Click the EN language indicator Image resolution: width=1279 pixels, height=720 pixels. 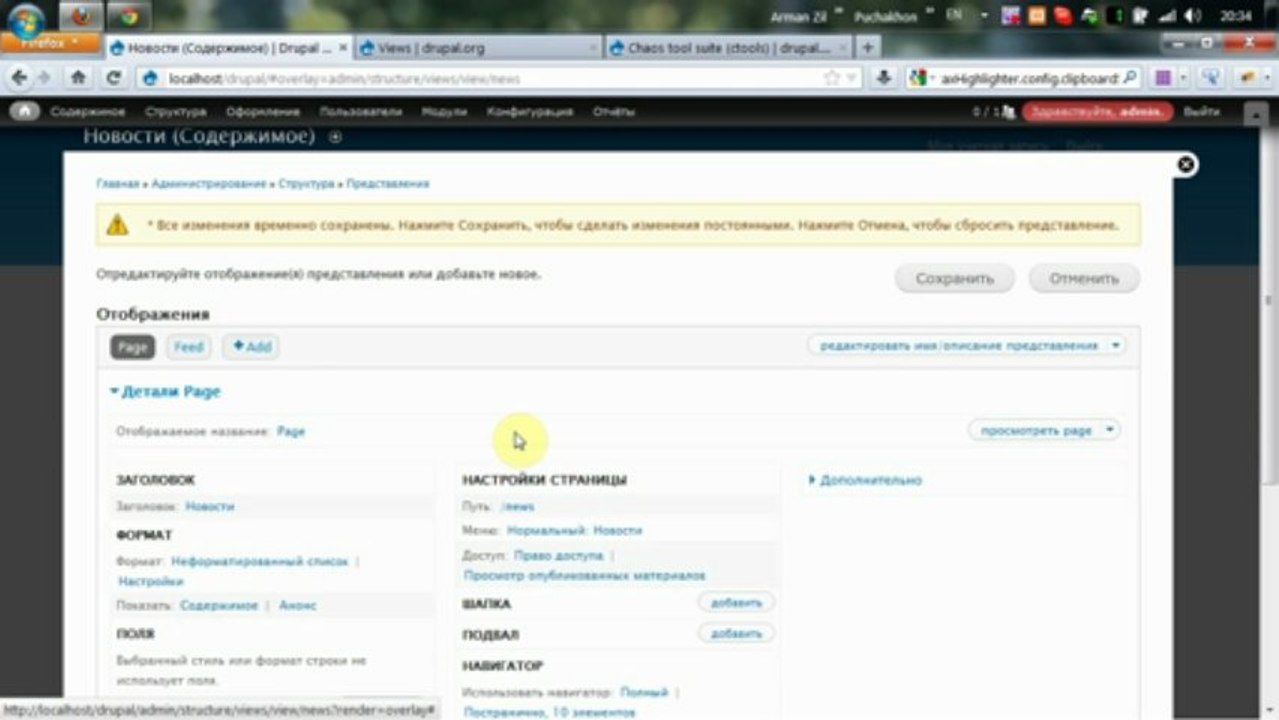point(954,16)
